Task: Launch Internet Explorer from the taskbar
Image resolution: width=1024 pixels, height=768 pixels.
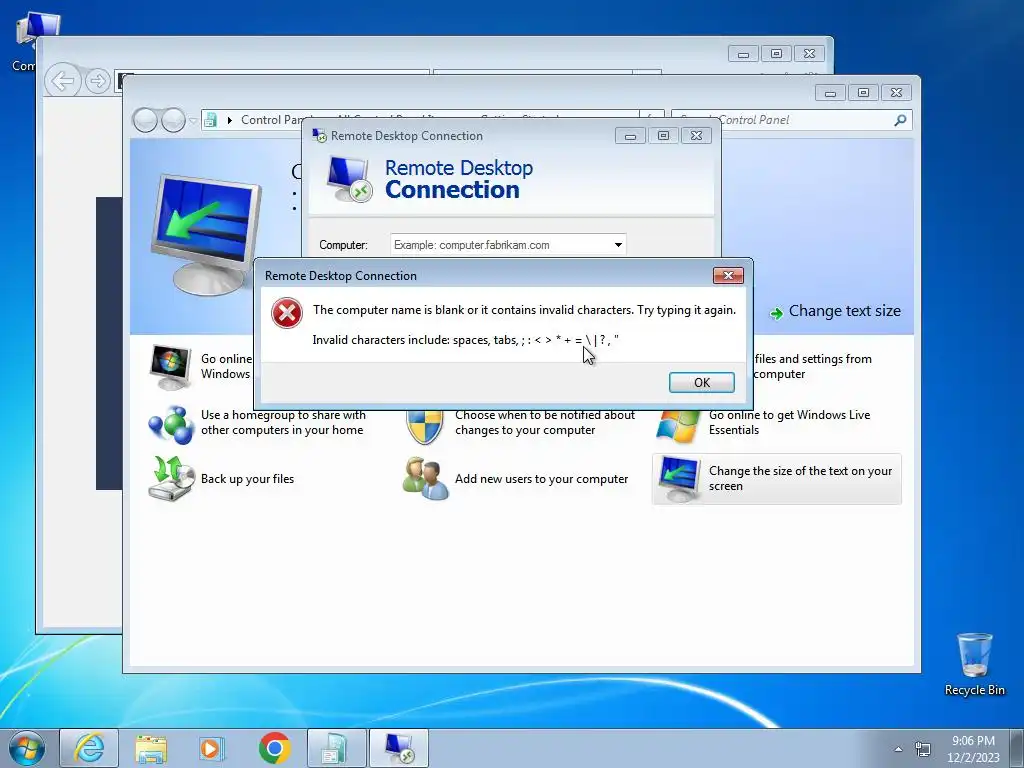Action: [89, 748]
